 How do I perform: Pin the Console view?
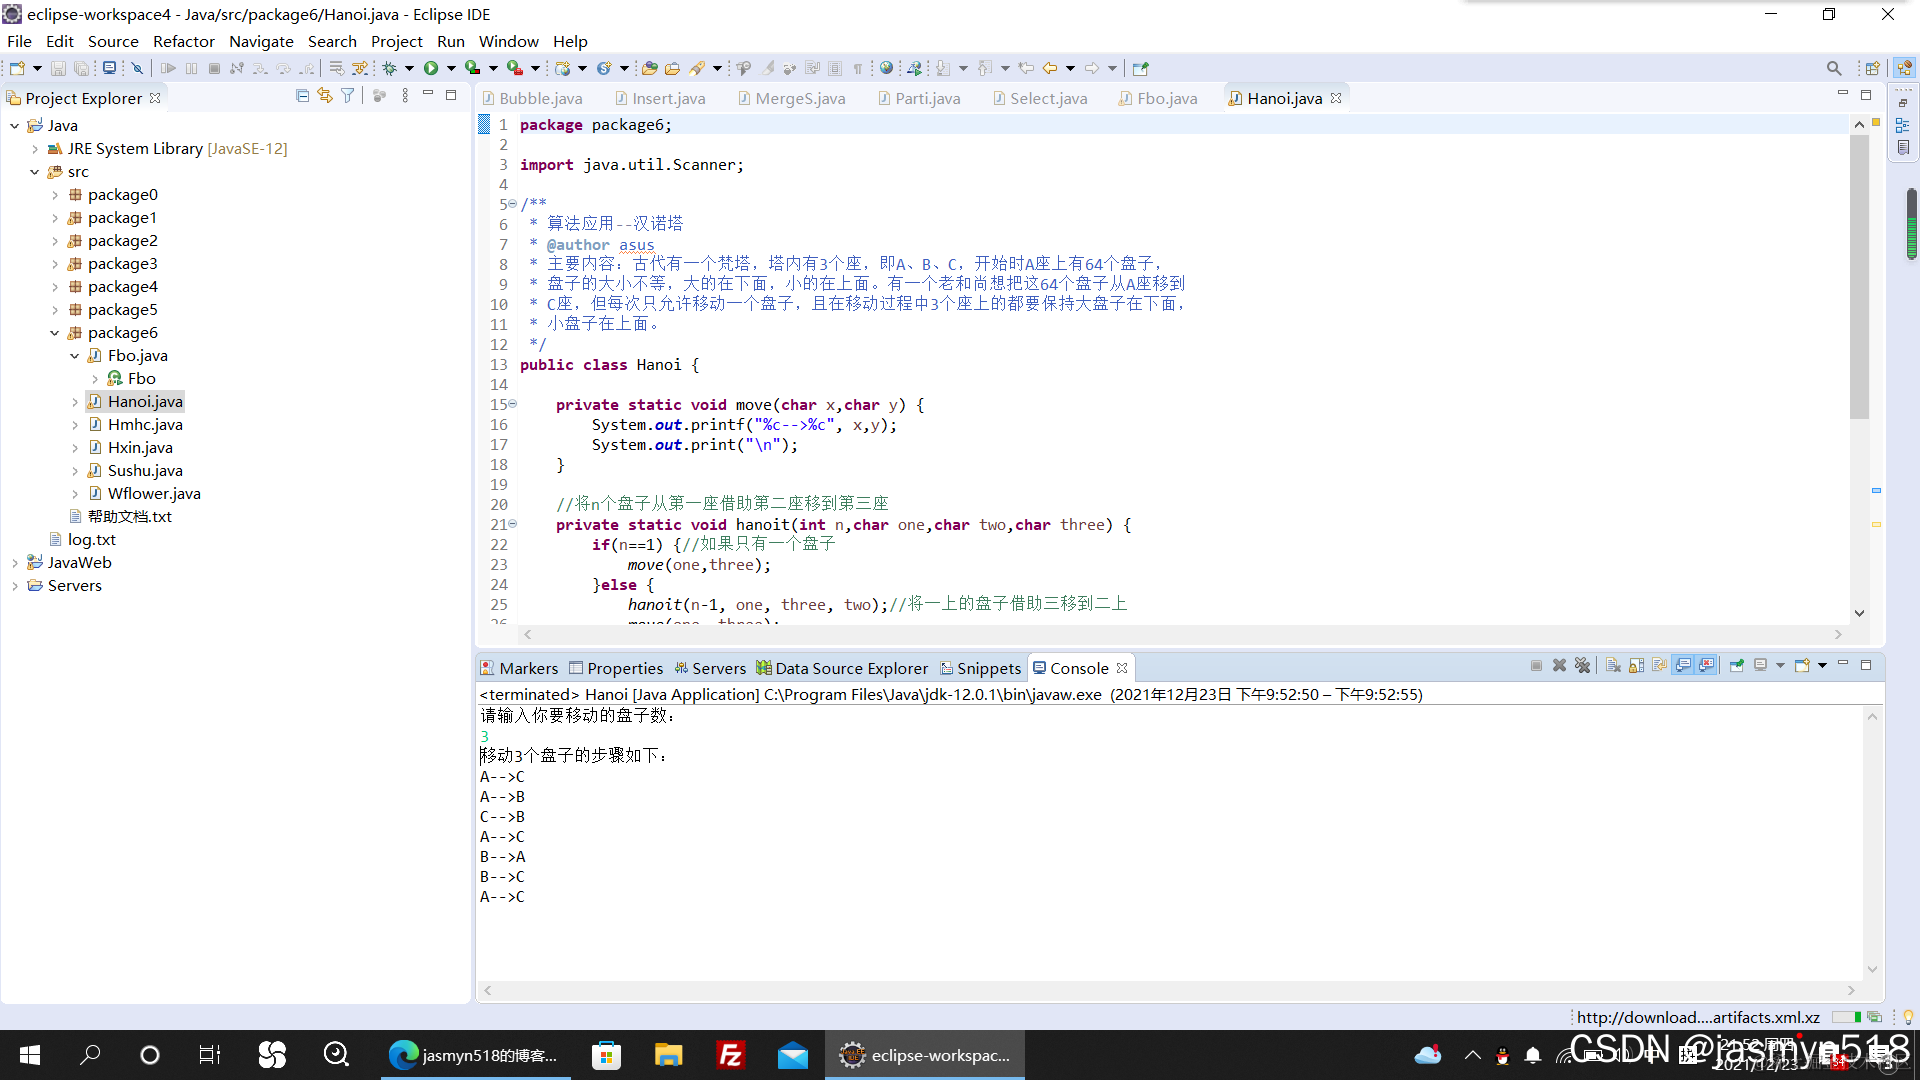[1737, 666]
